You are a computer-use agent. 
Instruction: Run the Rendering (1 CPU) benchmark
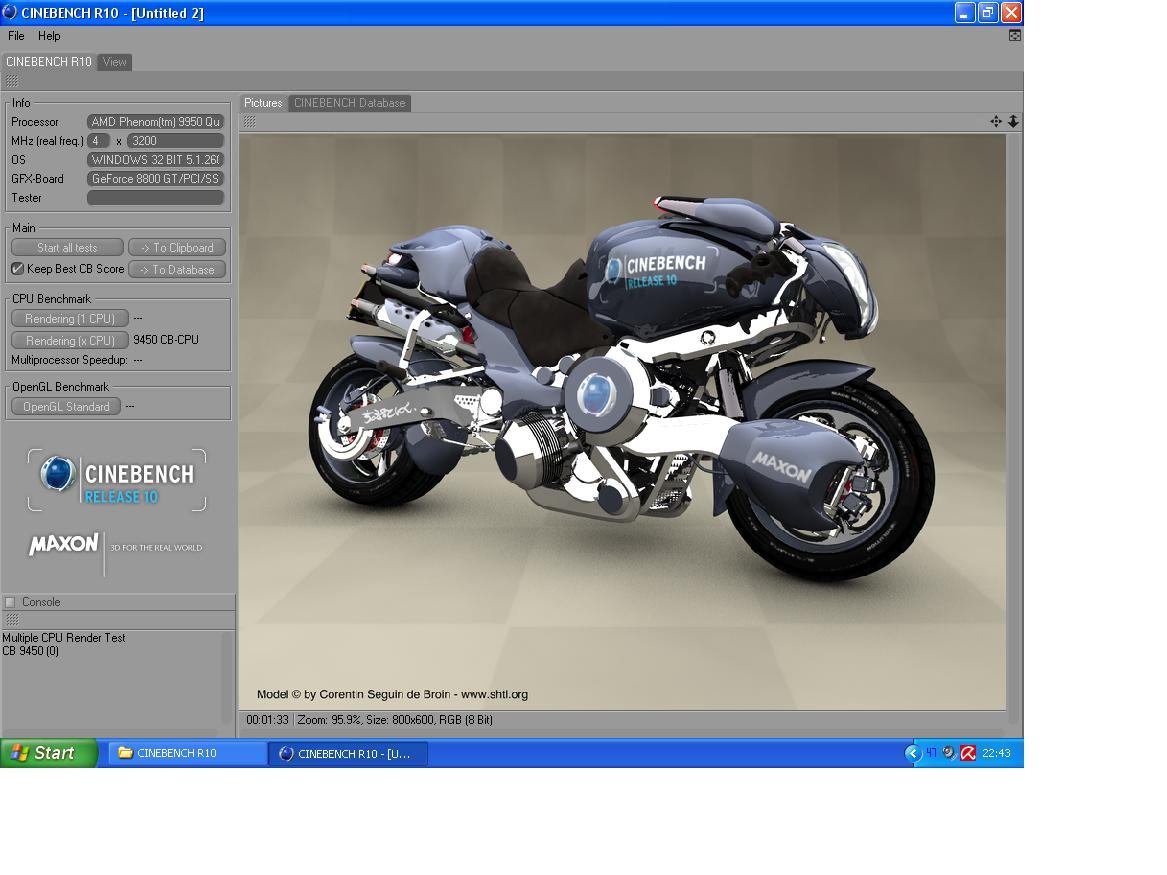pos(70,318)
